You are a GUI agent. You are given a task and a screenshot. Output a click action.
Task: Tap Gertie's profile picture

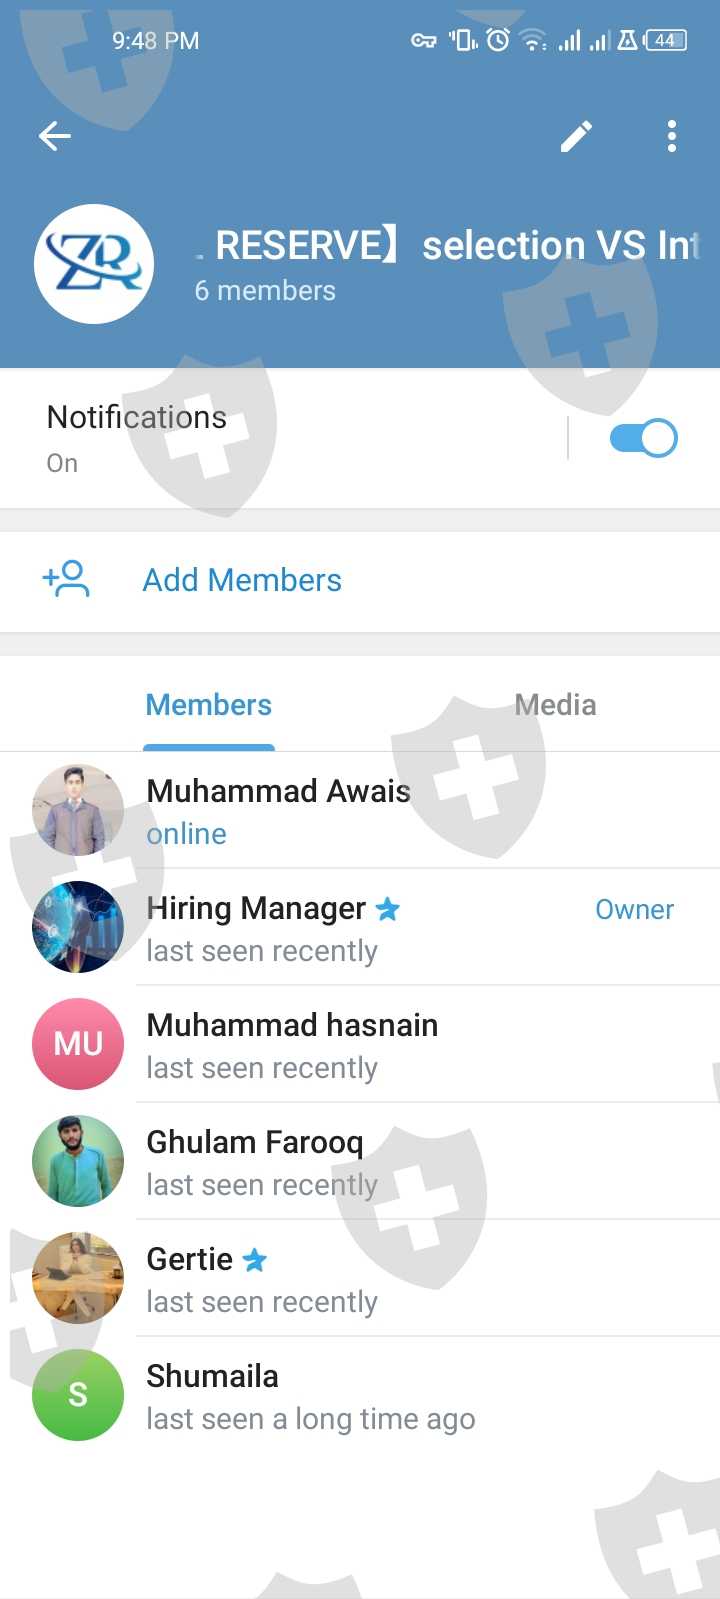pyautogui.click(x=78, y=1278)
